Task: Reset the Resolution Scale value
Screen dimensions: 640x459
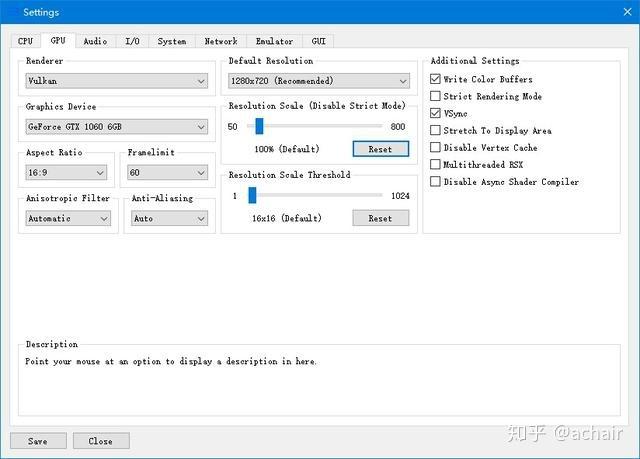Action: pyautogui.click(x=380, y=149)
